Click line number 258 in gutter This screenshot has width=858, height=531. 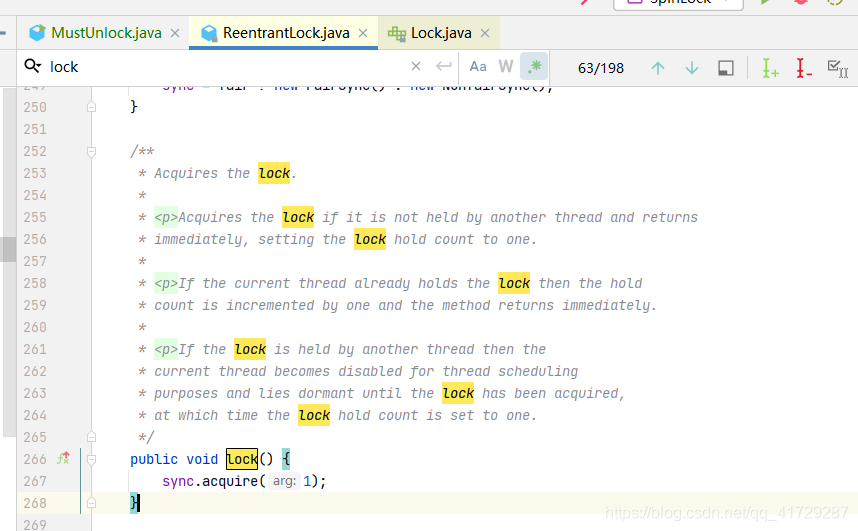(35, 283)
